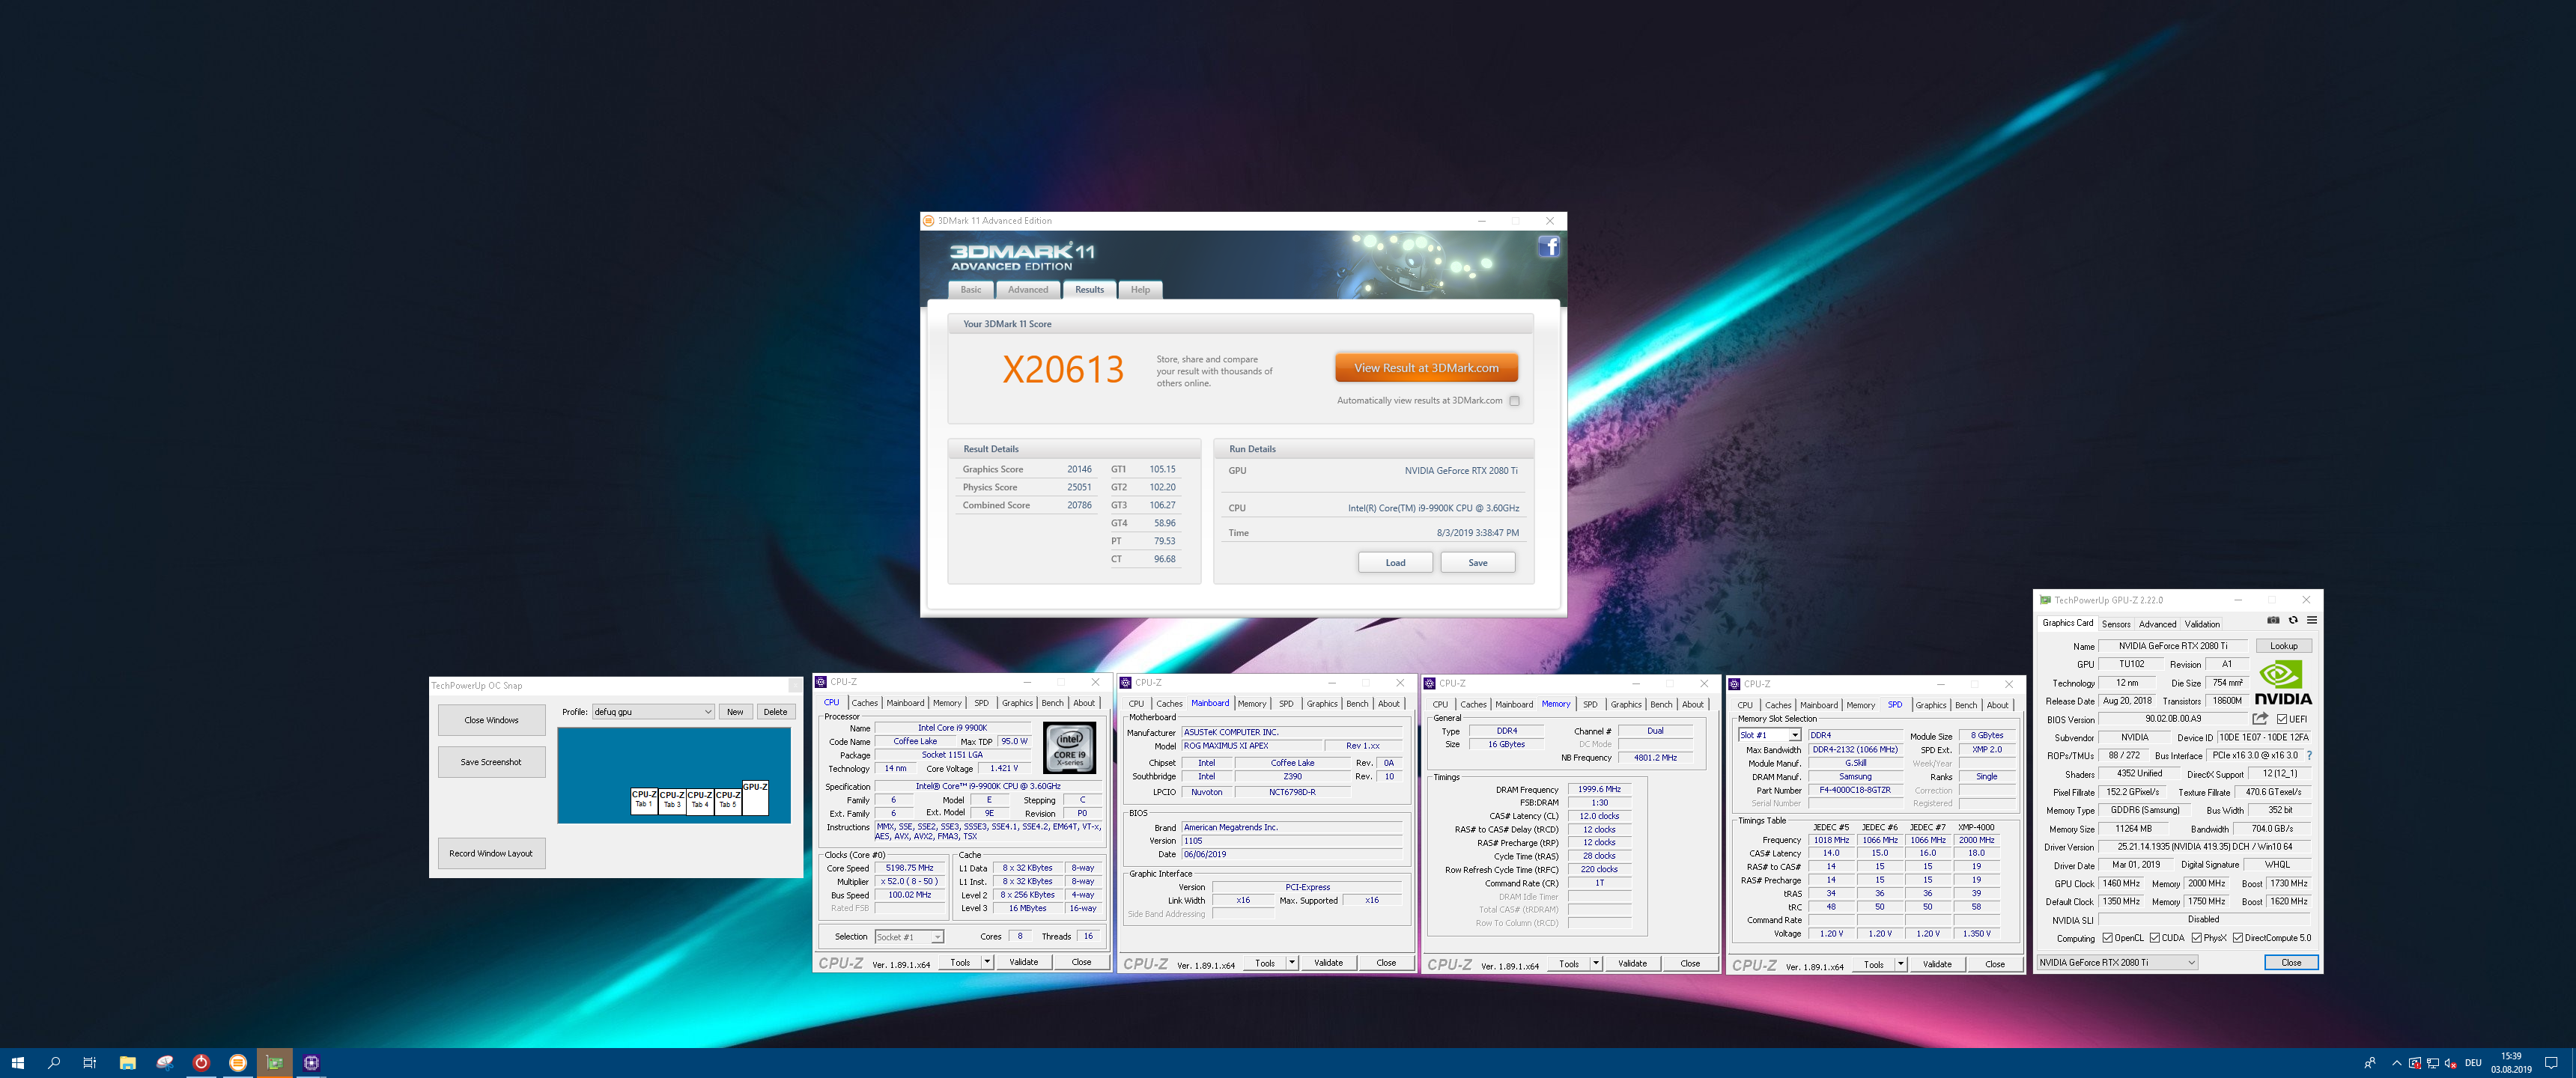Click 3DMark 11 title bar app icon
The height and width of the screenshot is (1078, 2576).
click(929, 220)
